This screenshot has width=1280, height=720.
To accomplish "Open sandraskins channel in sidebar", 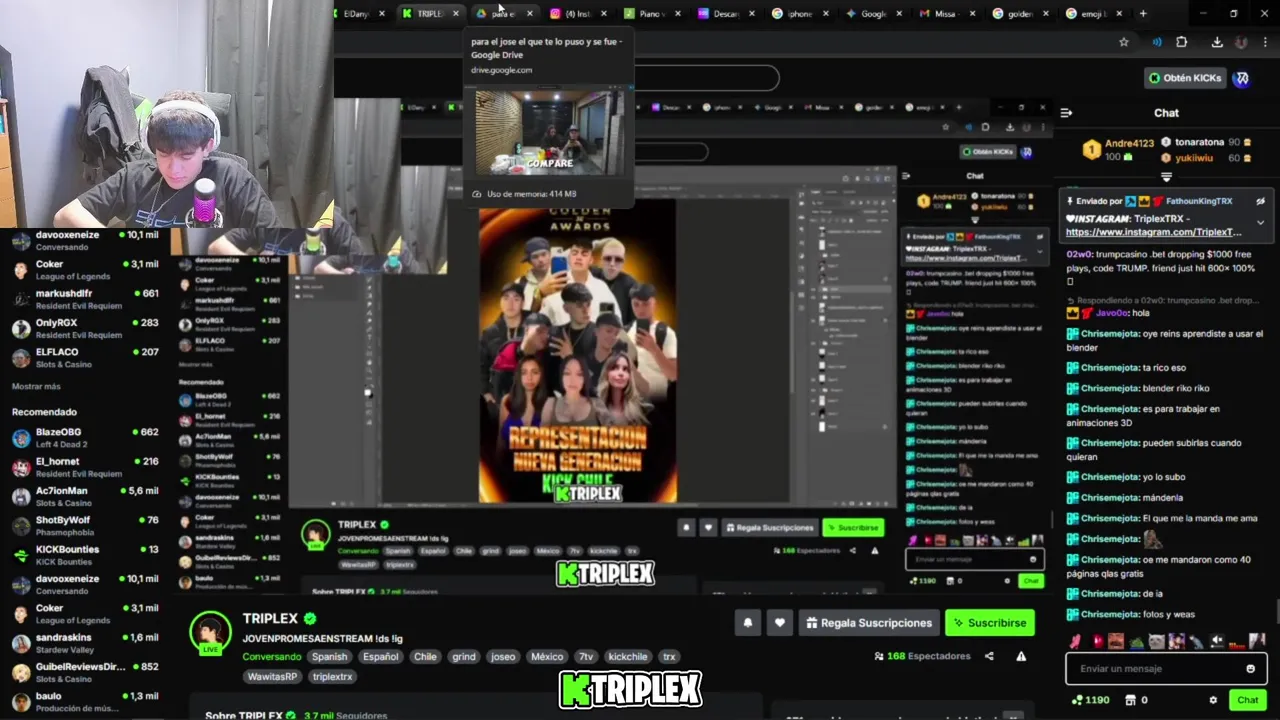I will (85, 643).
